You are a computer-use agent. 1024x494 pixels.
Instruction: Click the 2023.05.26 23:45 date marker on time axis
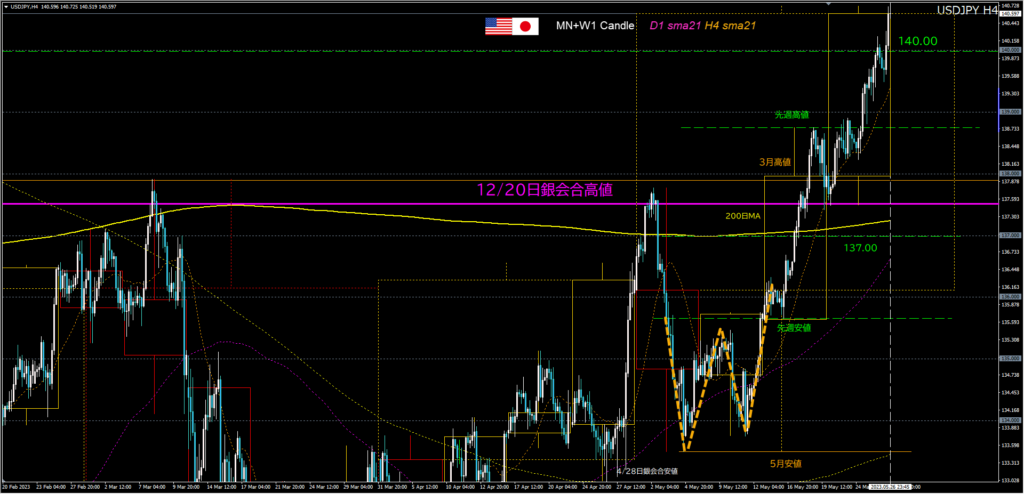pos(892,489)
